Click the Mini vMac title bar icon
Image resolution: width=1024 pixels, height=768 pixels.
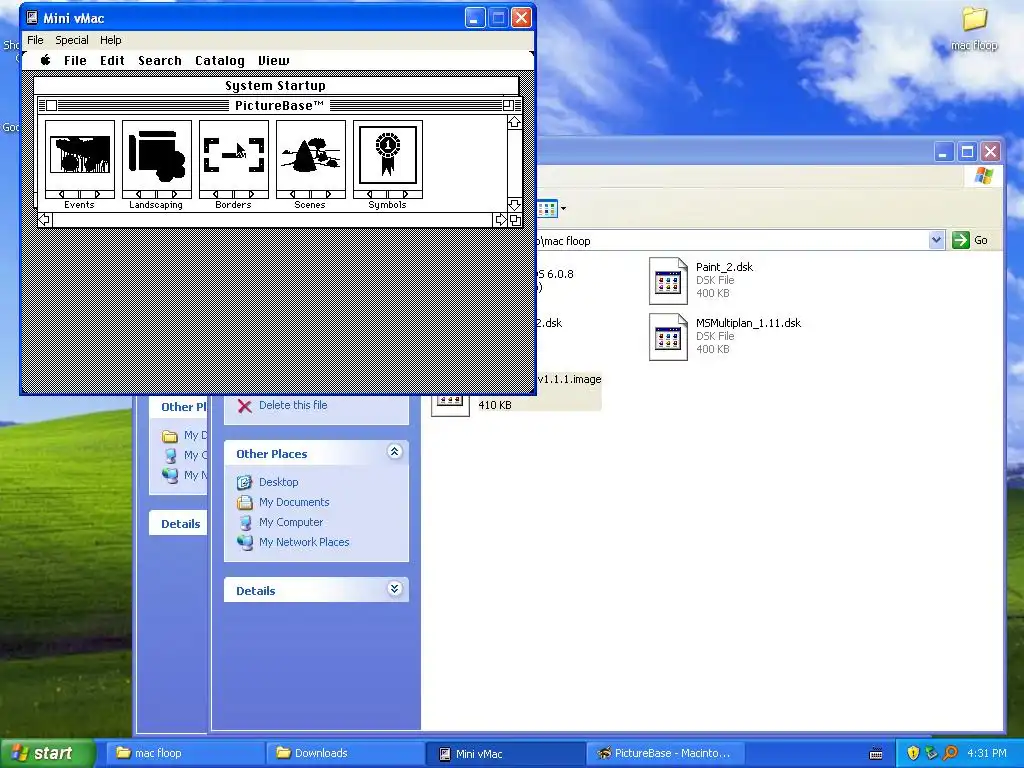(32, 18)
